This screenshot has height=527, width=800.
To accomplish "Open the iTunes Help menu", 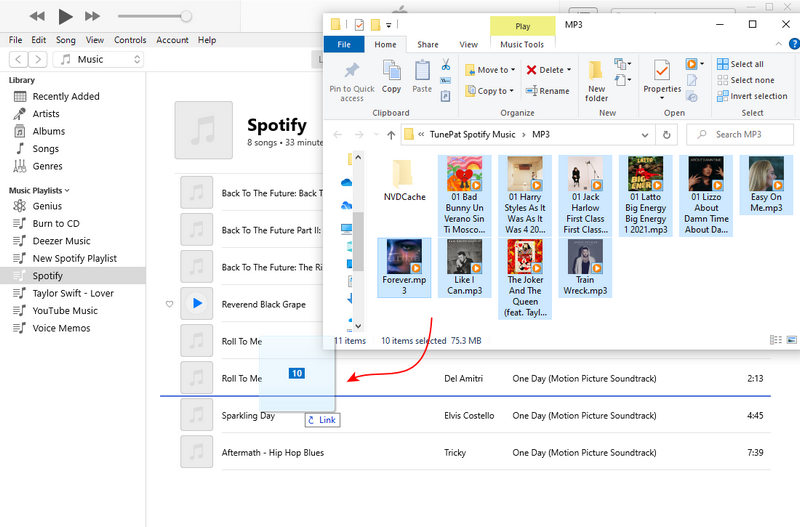I will [x=207, y=40].
